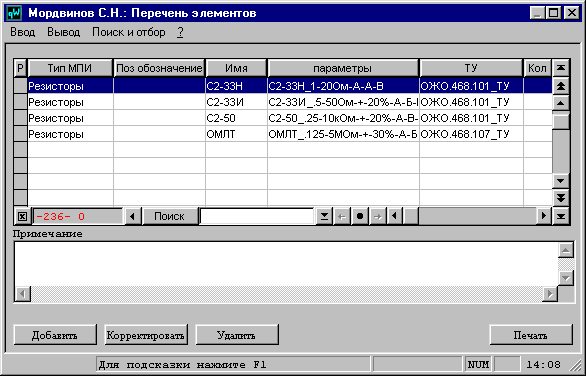
Task: Click the параметры column header
Action: 343,68
